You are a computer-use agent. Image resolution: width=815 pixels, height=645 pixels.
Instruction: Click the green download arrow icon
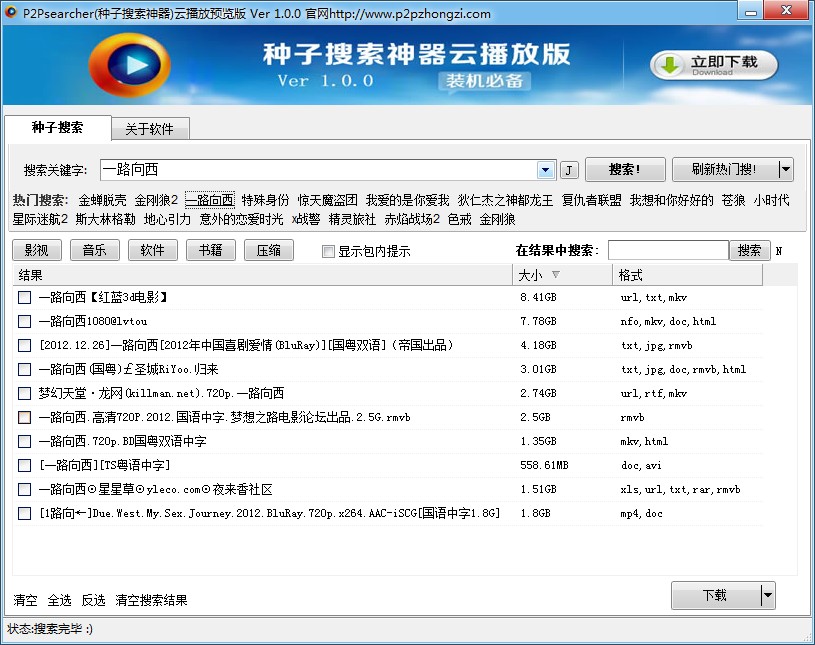669,65
